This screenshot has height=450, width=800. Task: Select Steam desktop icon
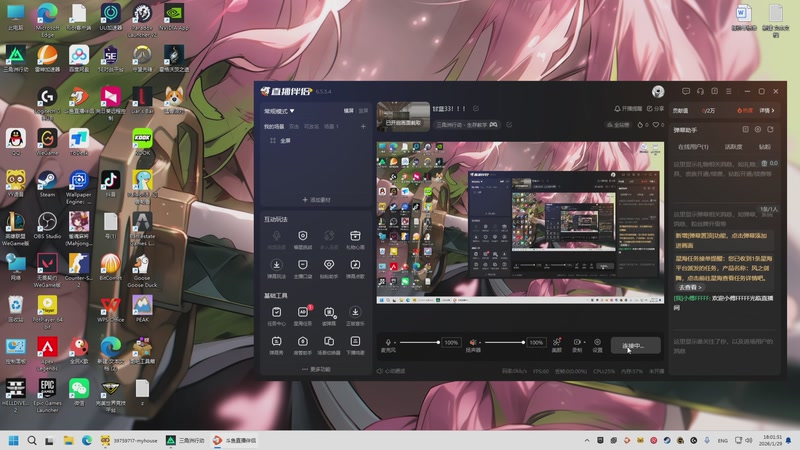(x=47, y=184)
